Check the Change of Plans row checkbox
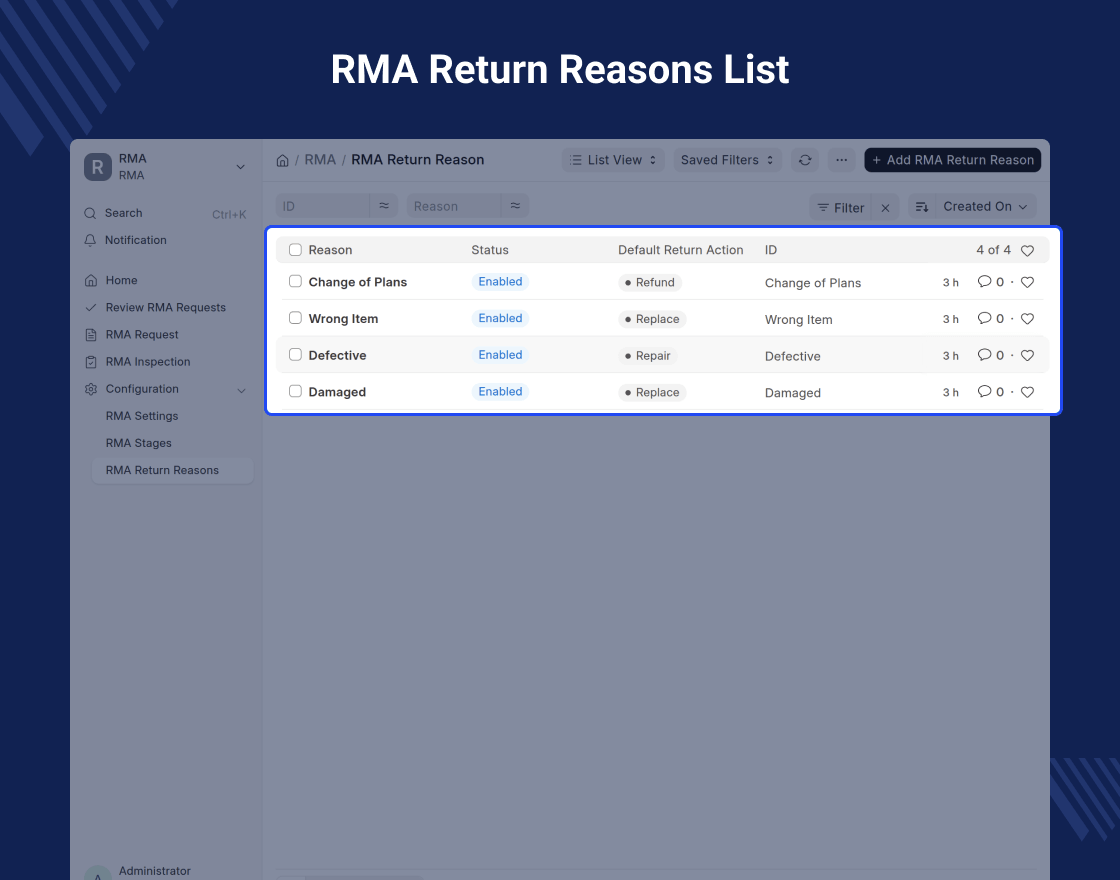Viewport: 1120px width, 880px height. (295, 281)
